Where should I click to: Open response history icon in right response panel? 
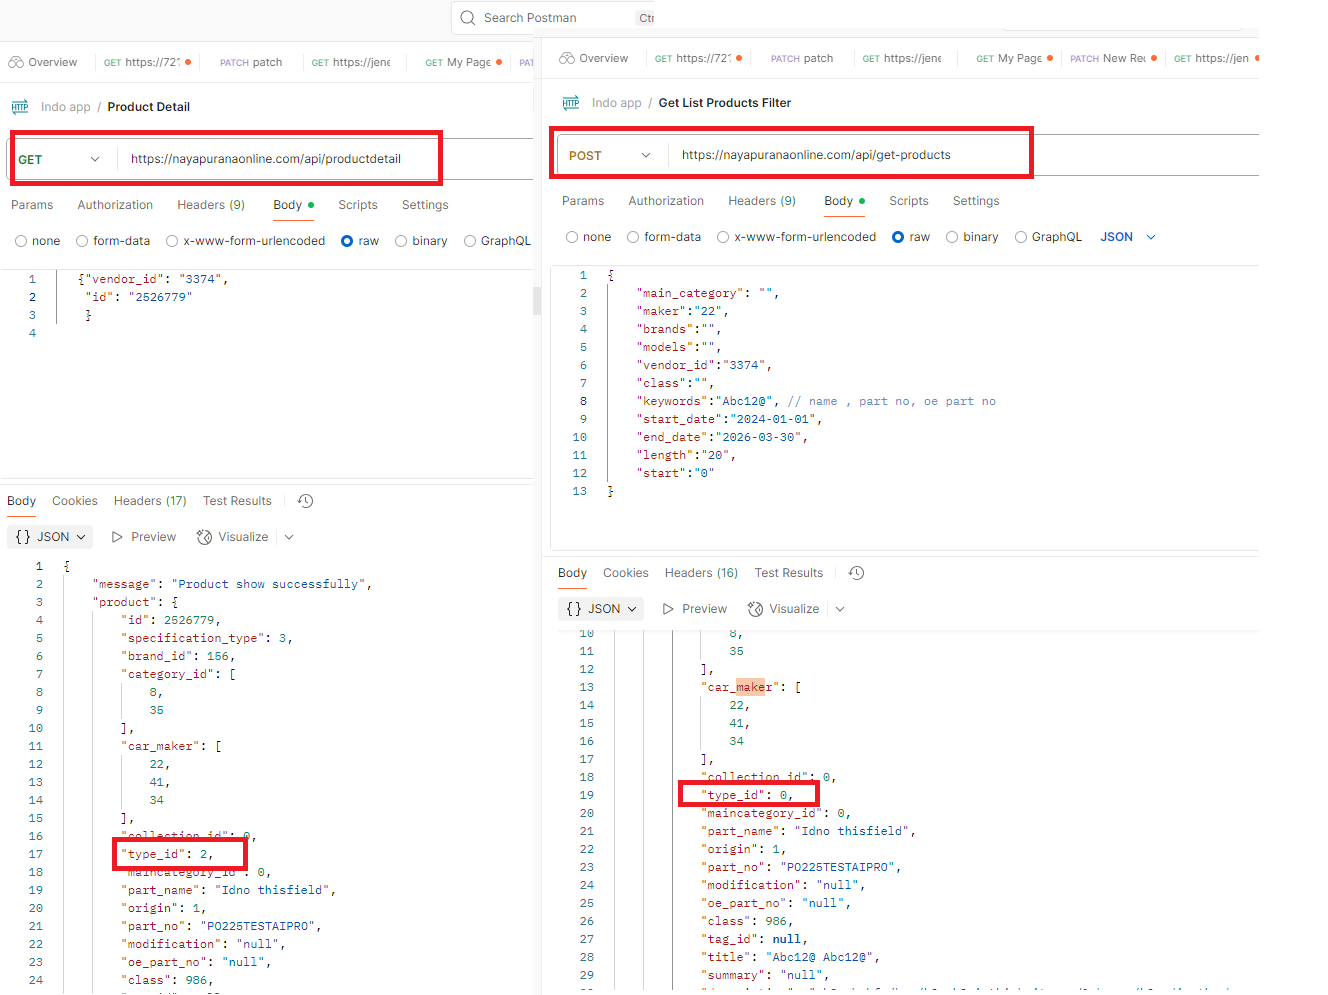857,573
